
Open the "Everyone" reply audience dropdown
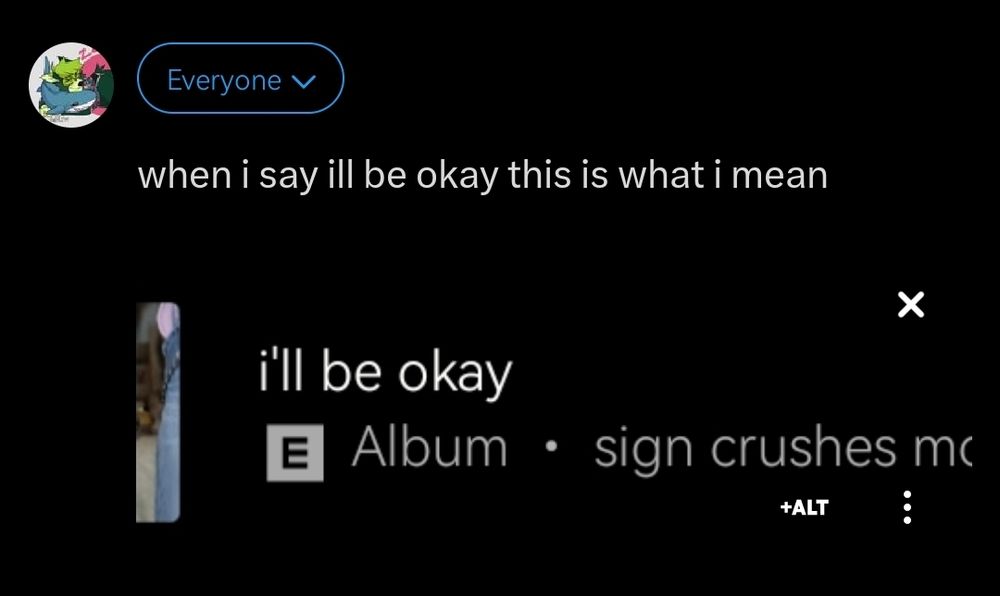click(240, 79)
